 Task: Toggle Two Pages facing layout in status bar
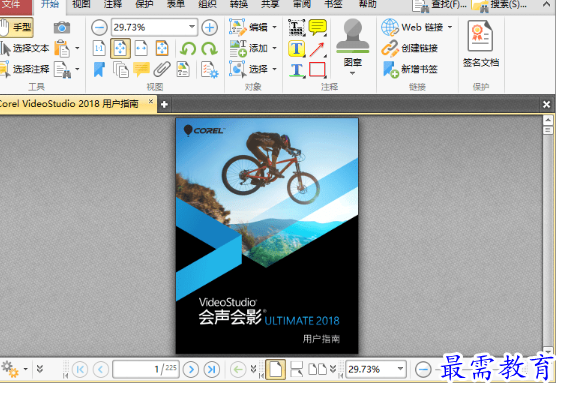318,369
